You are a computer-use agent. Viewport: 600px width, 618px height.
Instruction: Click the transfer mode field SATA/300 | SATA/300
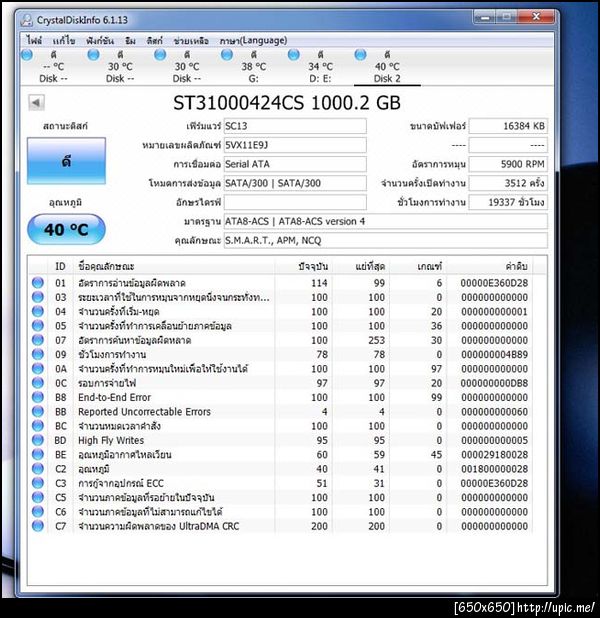click(295, 183)
